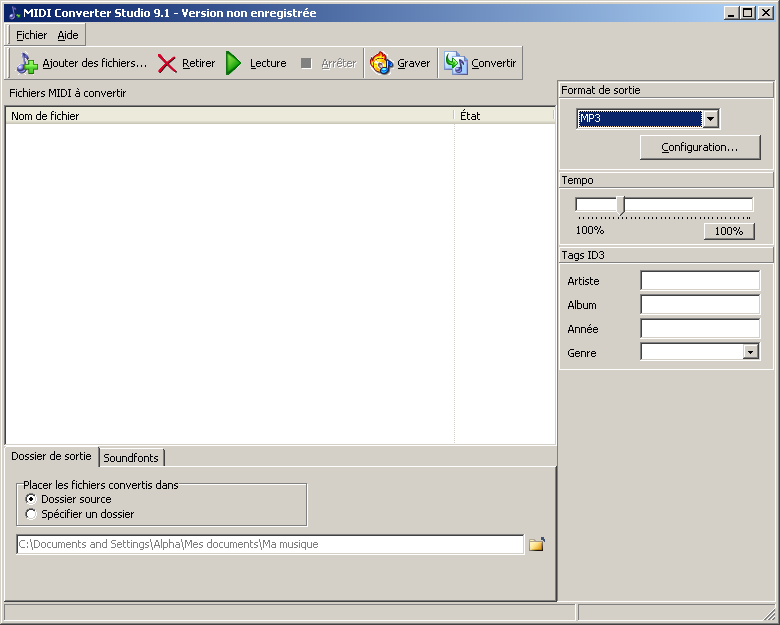Viewport: 780px width, 625px height.
Task: Click the resize grip in status bar corner
Action: click(769, 613)
